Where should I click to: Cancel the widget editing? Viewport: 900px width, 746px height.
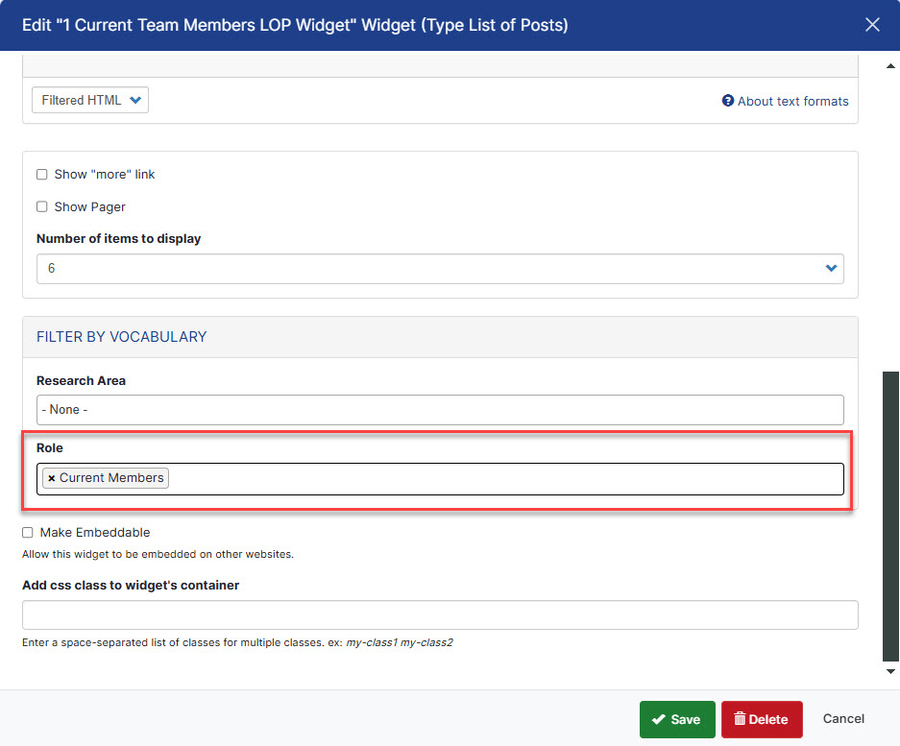tap(843, 718)
